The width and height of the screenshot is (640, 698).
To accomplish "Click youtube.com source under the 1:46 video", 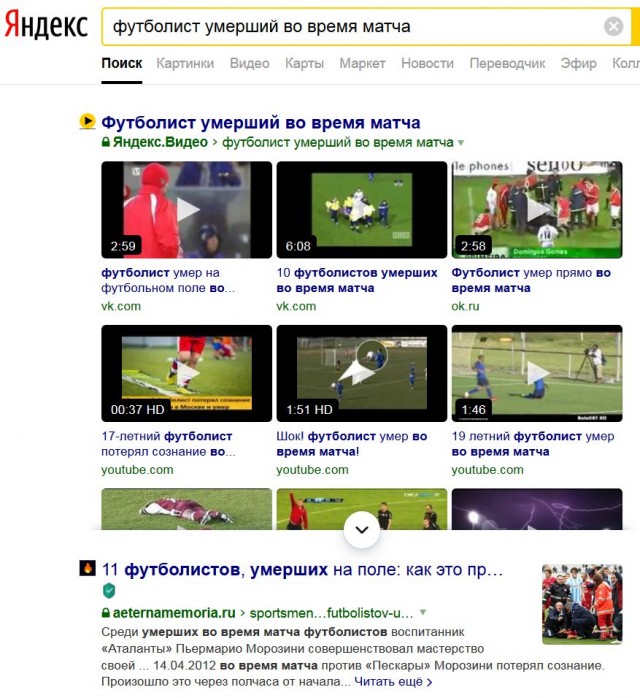I will tap(487, 470).
